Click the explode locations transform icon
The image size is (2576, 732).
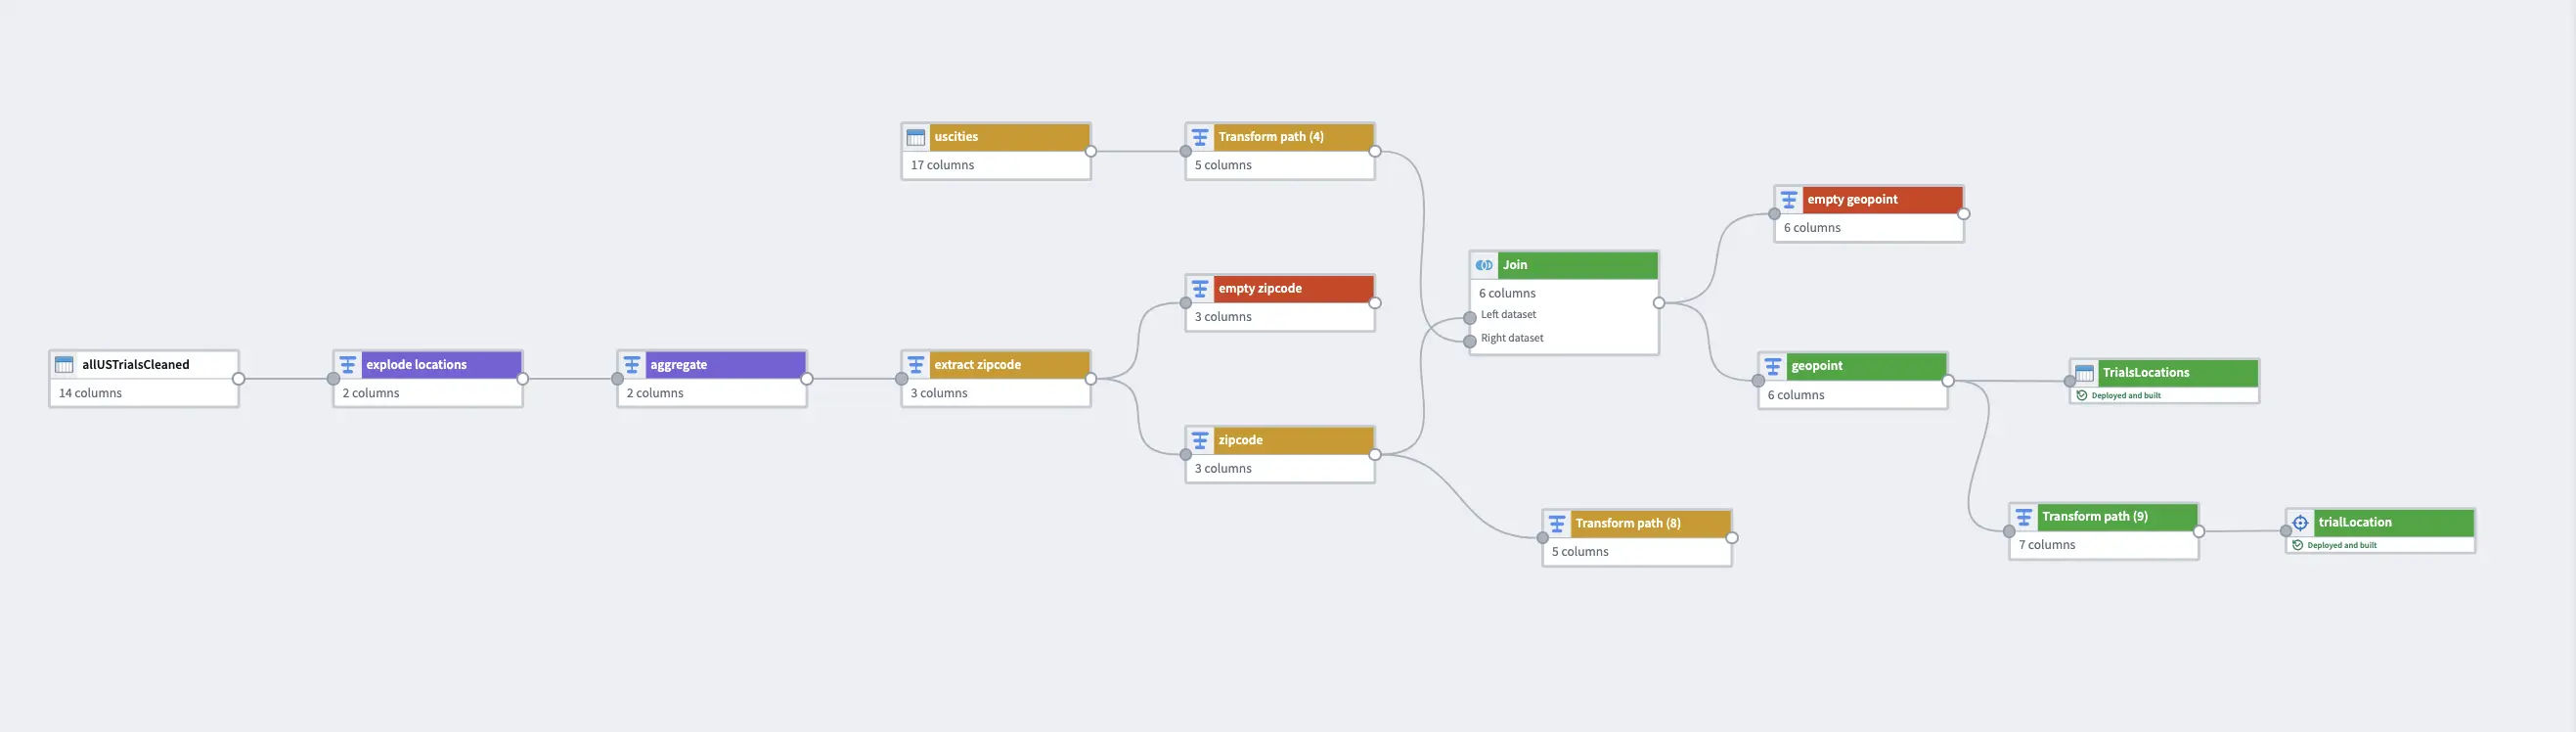(348, 365)
